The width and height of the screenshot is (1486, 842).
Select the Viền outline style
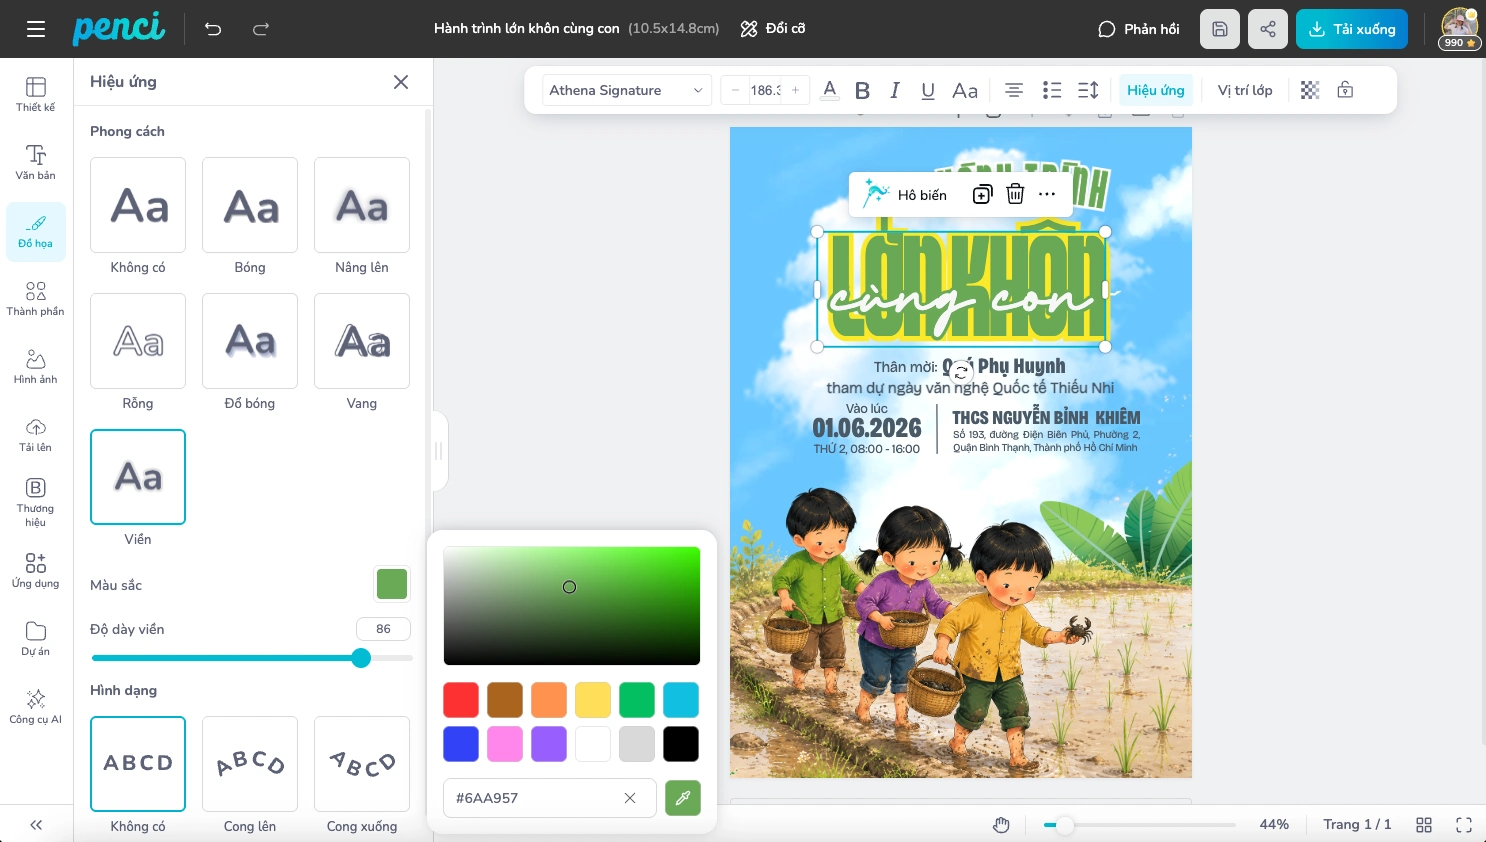[138, 477]
